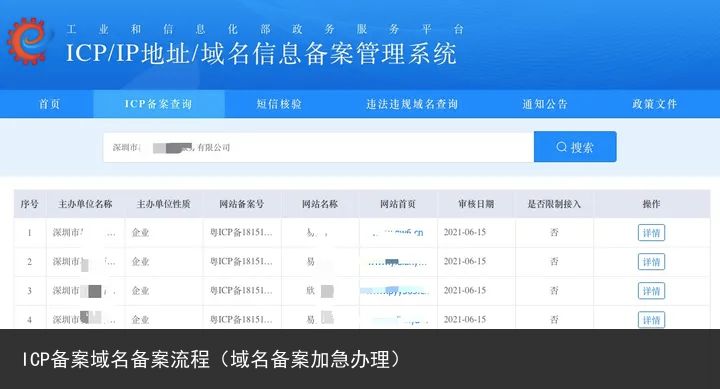Open the ICP备案查询 tab
This screenshot has width=720, height=389.
coord(158,104)
